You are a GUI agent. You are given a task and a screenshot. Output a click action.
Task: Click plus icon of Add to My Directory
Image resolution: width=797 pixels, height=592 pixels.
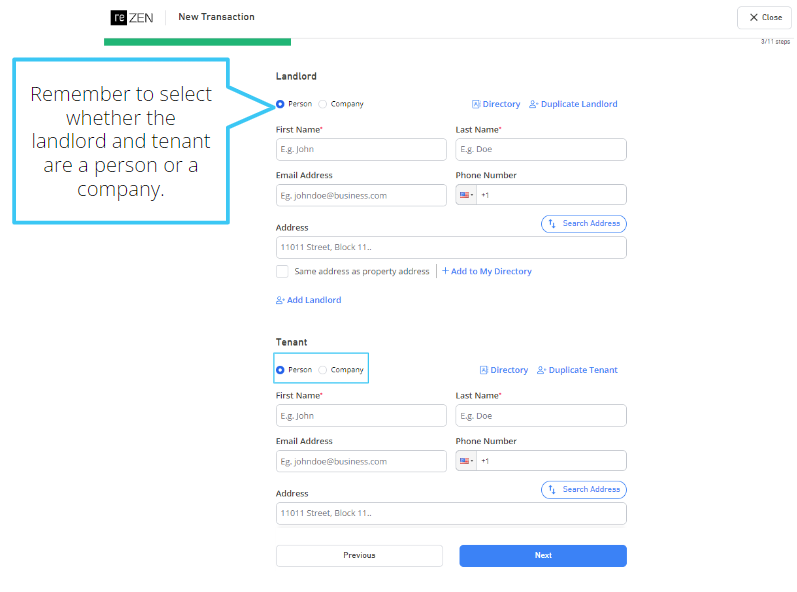coord(445,271)
